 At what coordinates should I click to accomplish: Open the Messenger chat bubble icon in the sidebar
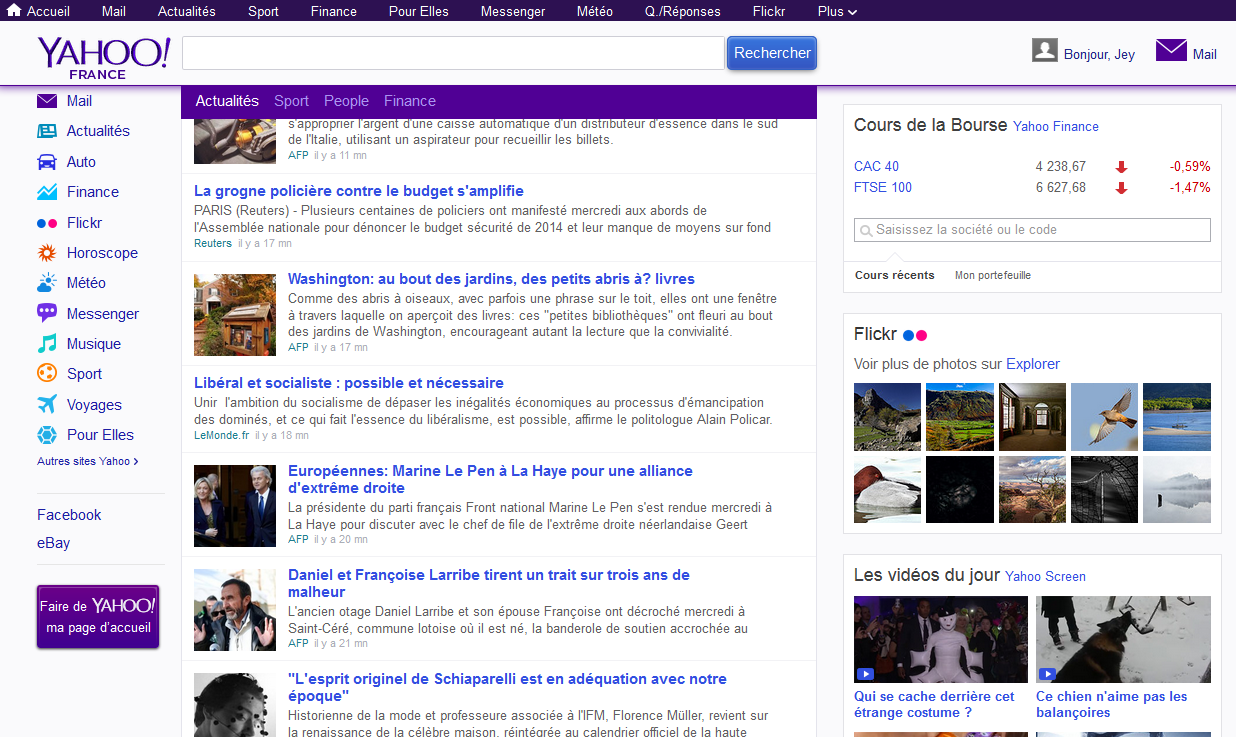(47, 313)
